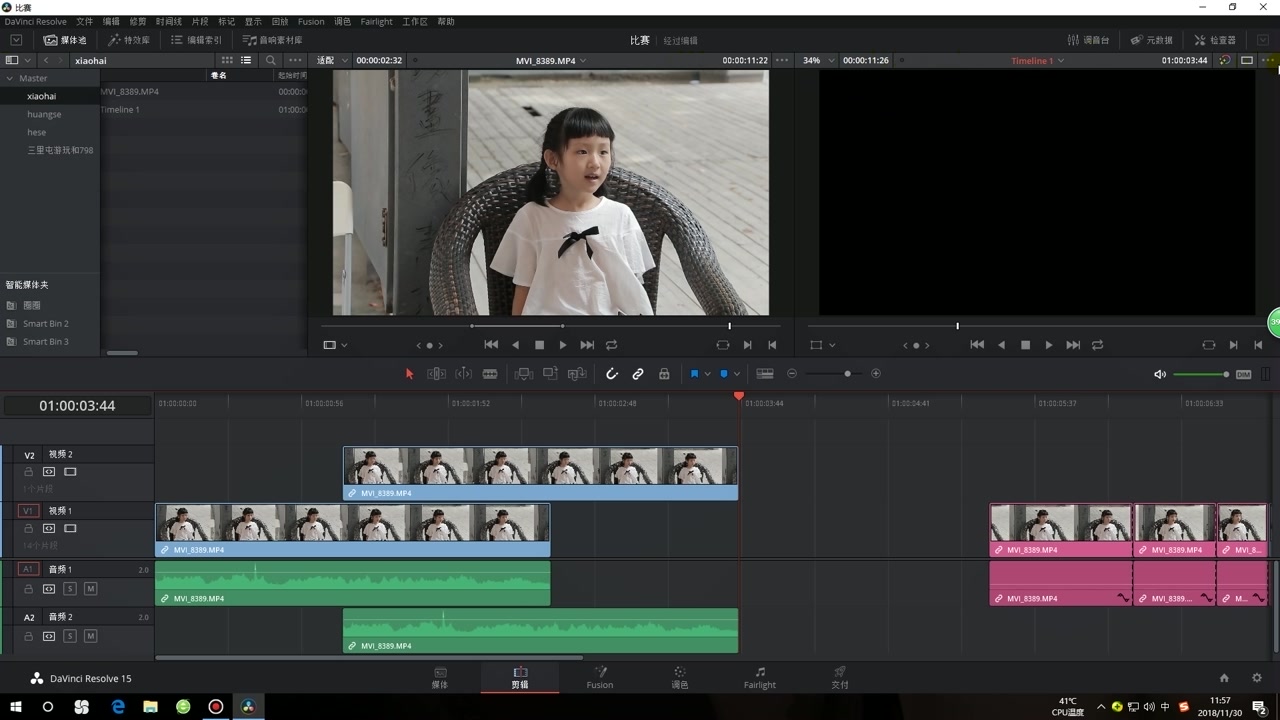Open the 文件 menu

click(85, 21)
